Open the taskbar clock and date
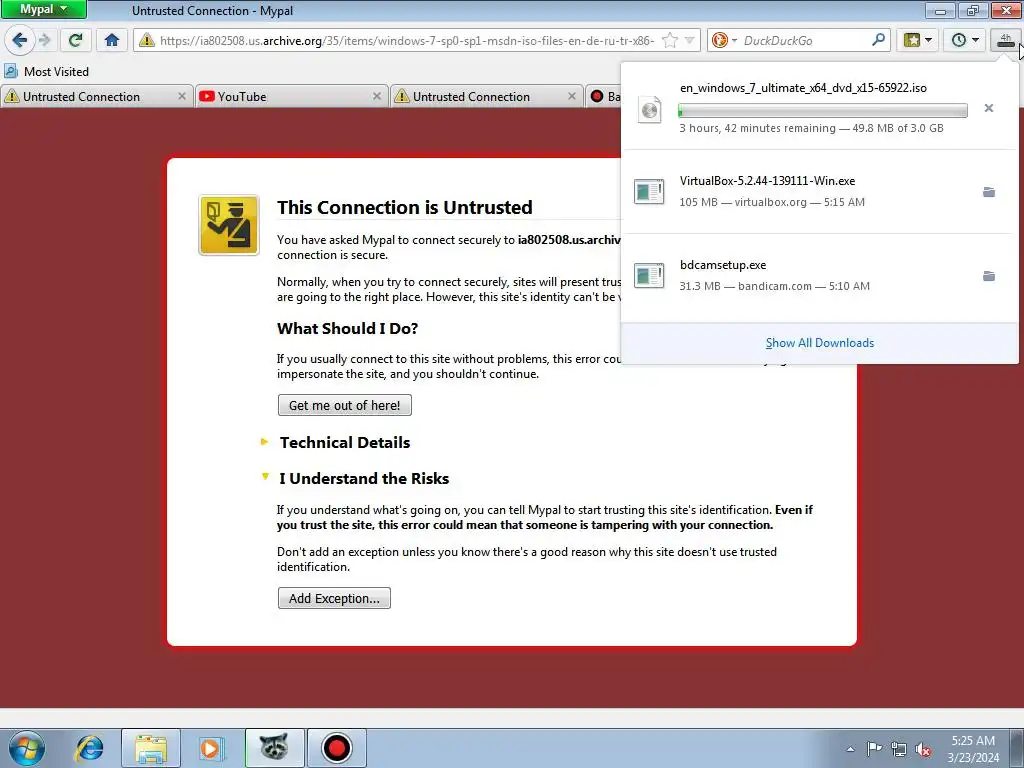This screenshot has width=1024, height=768. point(973,749)
